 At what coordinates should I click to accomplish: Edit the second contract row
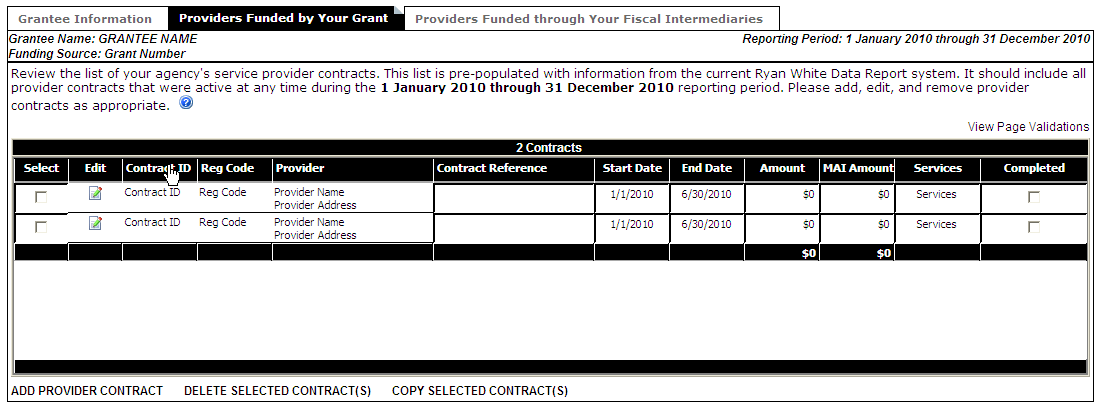point(96,224)
